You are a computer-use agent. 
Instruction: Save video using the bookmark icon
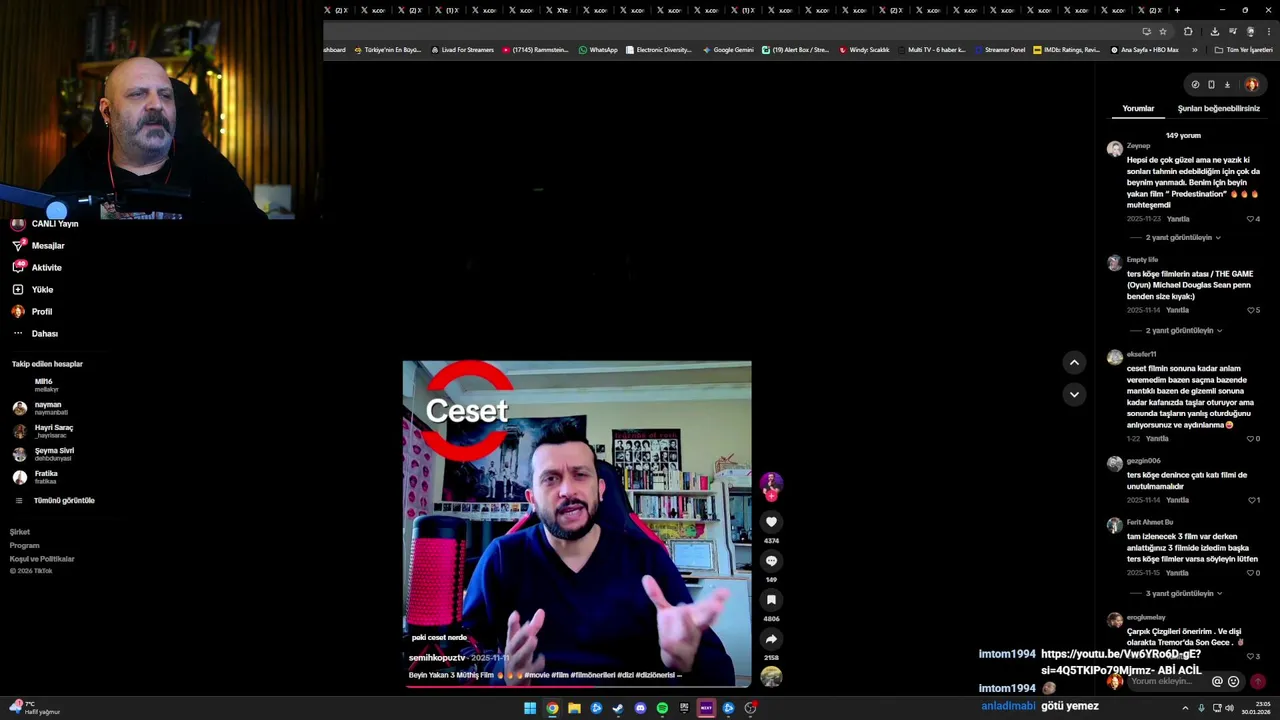tap(771, 600)
